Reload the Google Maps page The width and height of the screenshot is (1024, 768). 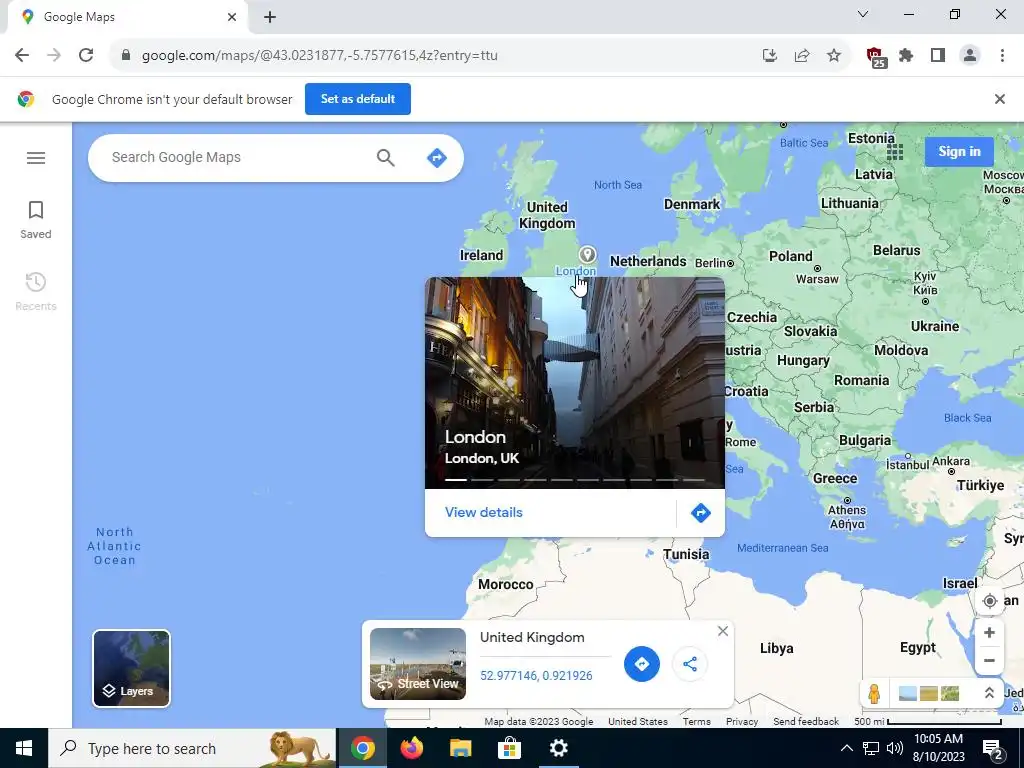[x=86, y=56]
